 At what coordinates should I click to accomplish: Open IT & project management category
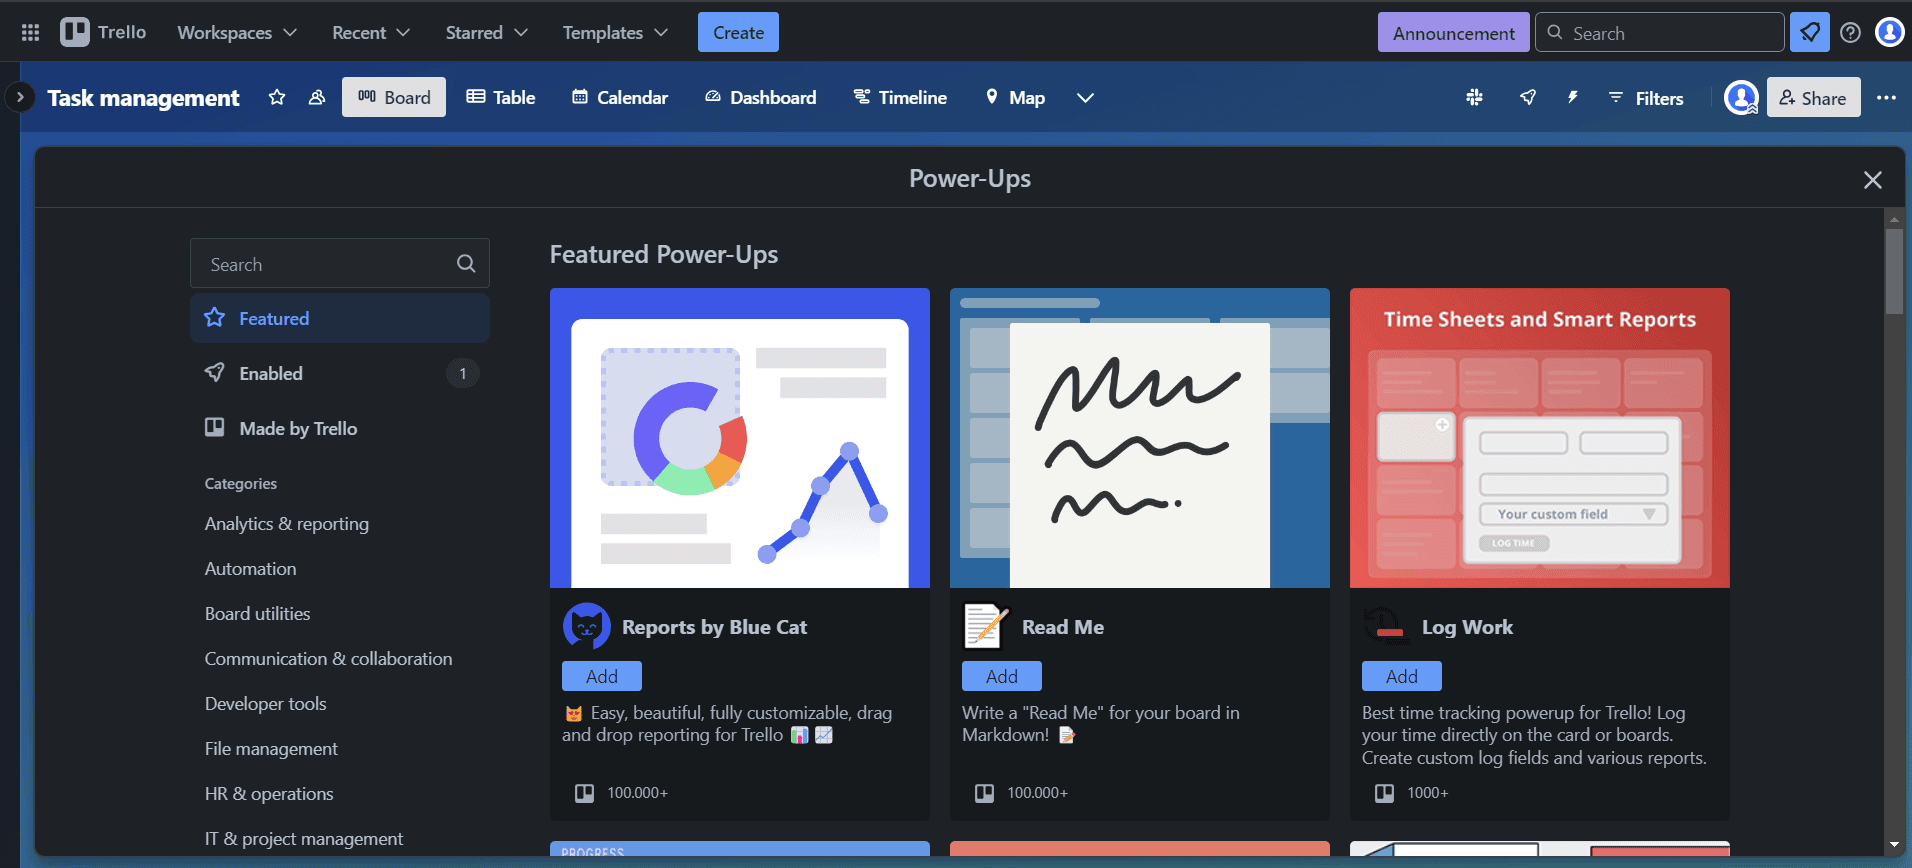(304, 839)
